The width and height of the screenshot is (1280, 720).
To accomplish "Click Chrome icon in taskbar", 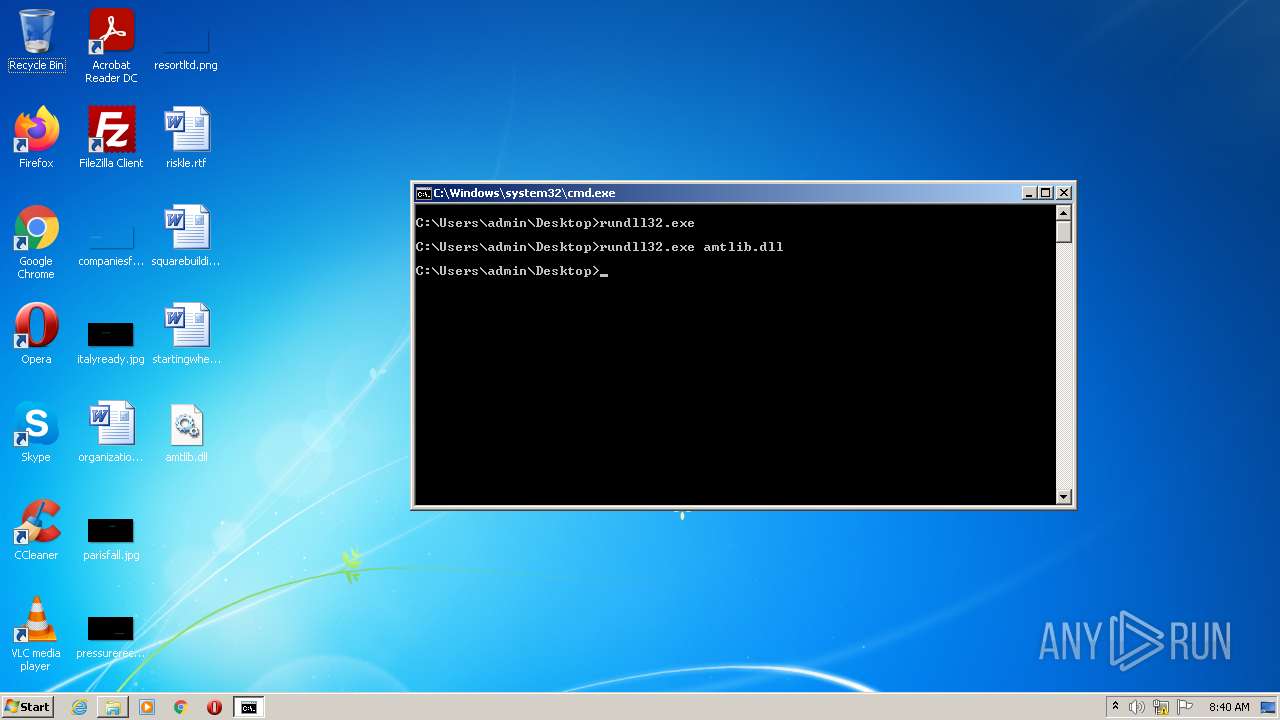I will (181, 707).
